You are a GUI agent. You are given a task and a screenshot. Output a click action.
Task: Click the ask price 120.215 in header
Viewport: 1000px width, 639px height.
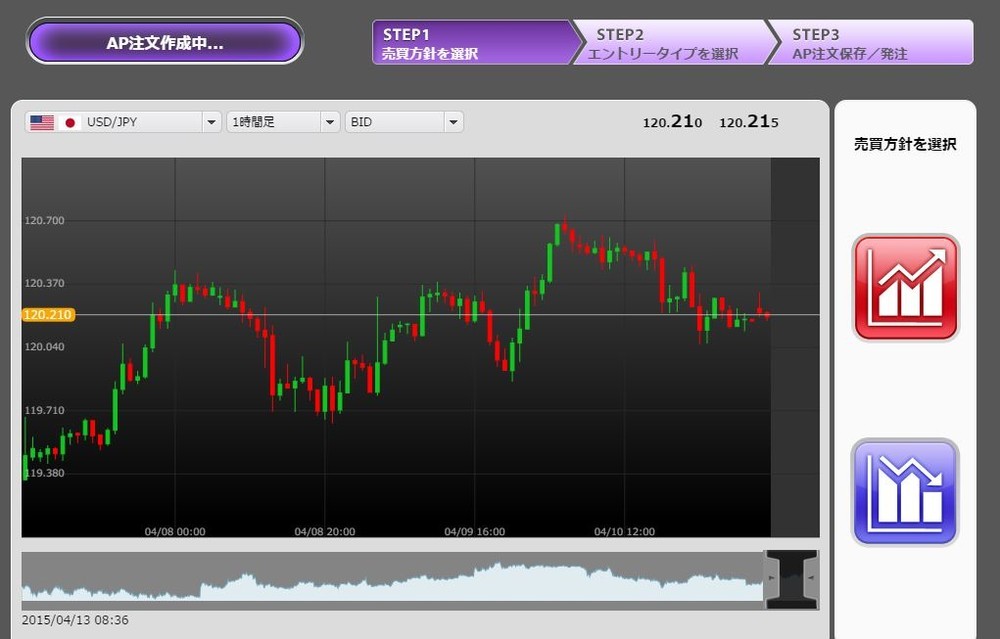pyautogui.click(x=749, y=122)
